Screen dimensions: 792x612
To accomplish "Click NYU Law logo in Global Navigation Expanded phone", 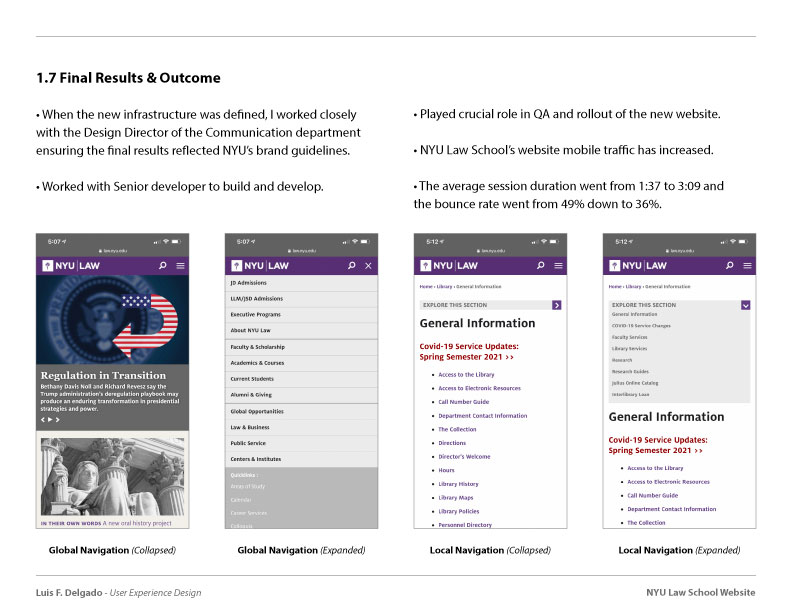I will [260, 266].
